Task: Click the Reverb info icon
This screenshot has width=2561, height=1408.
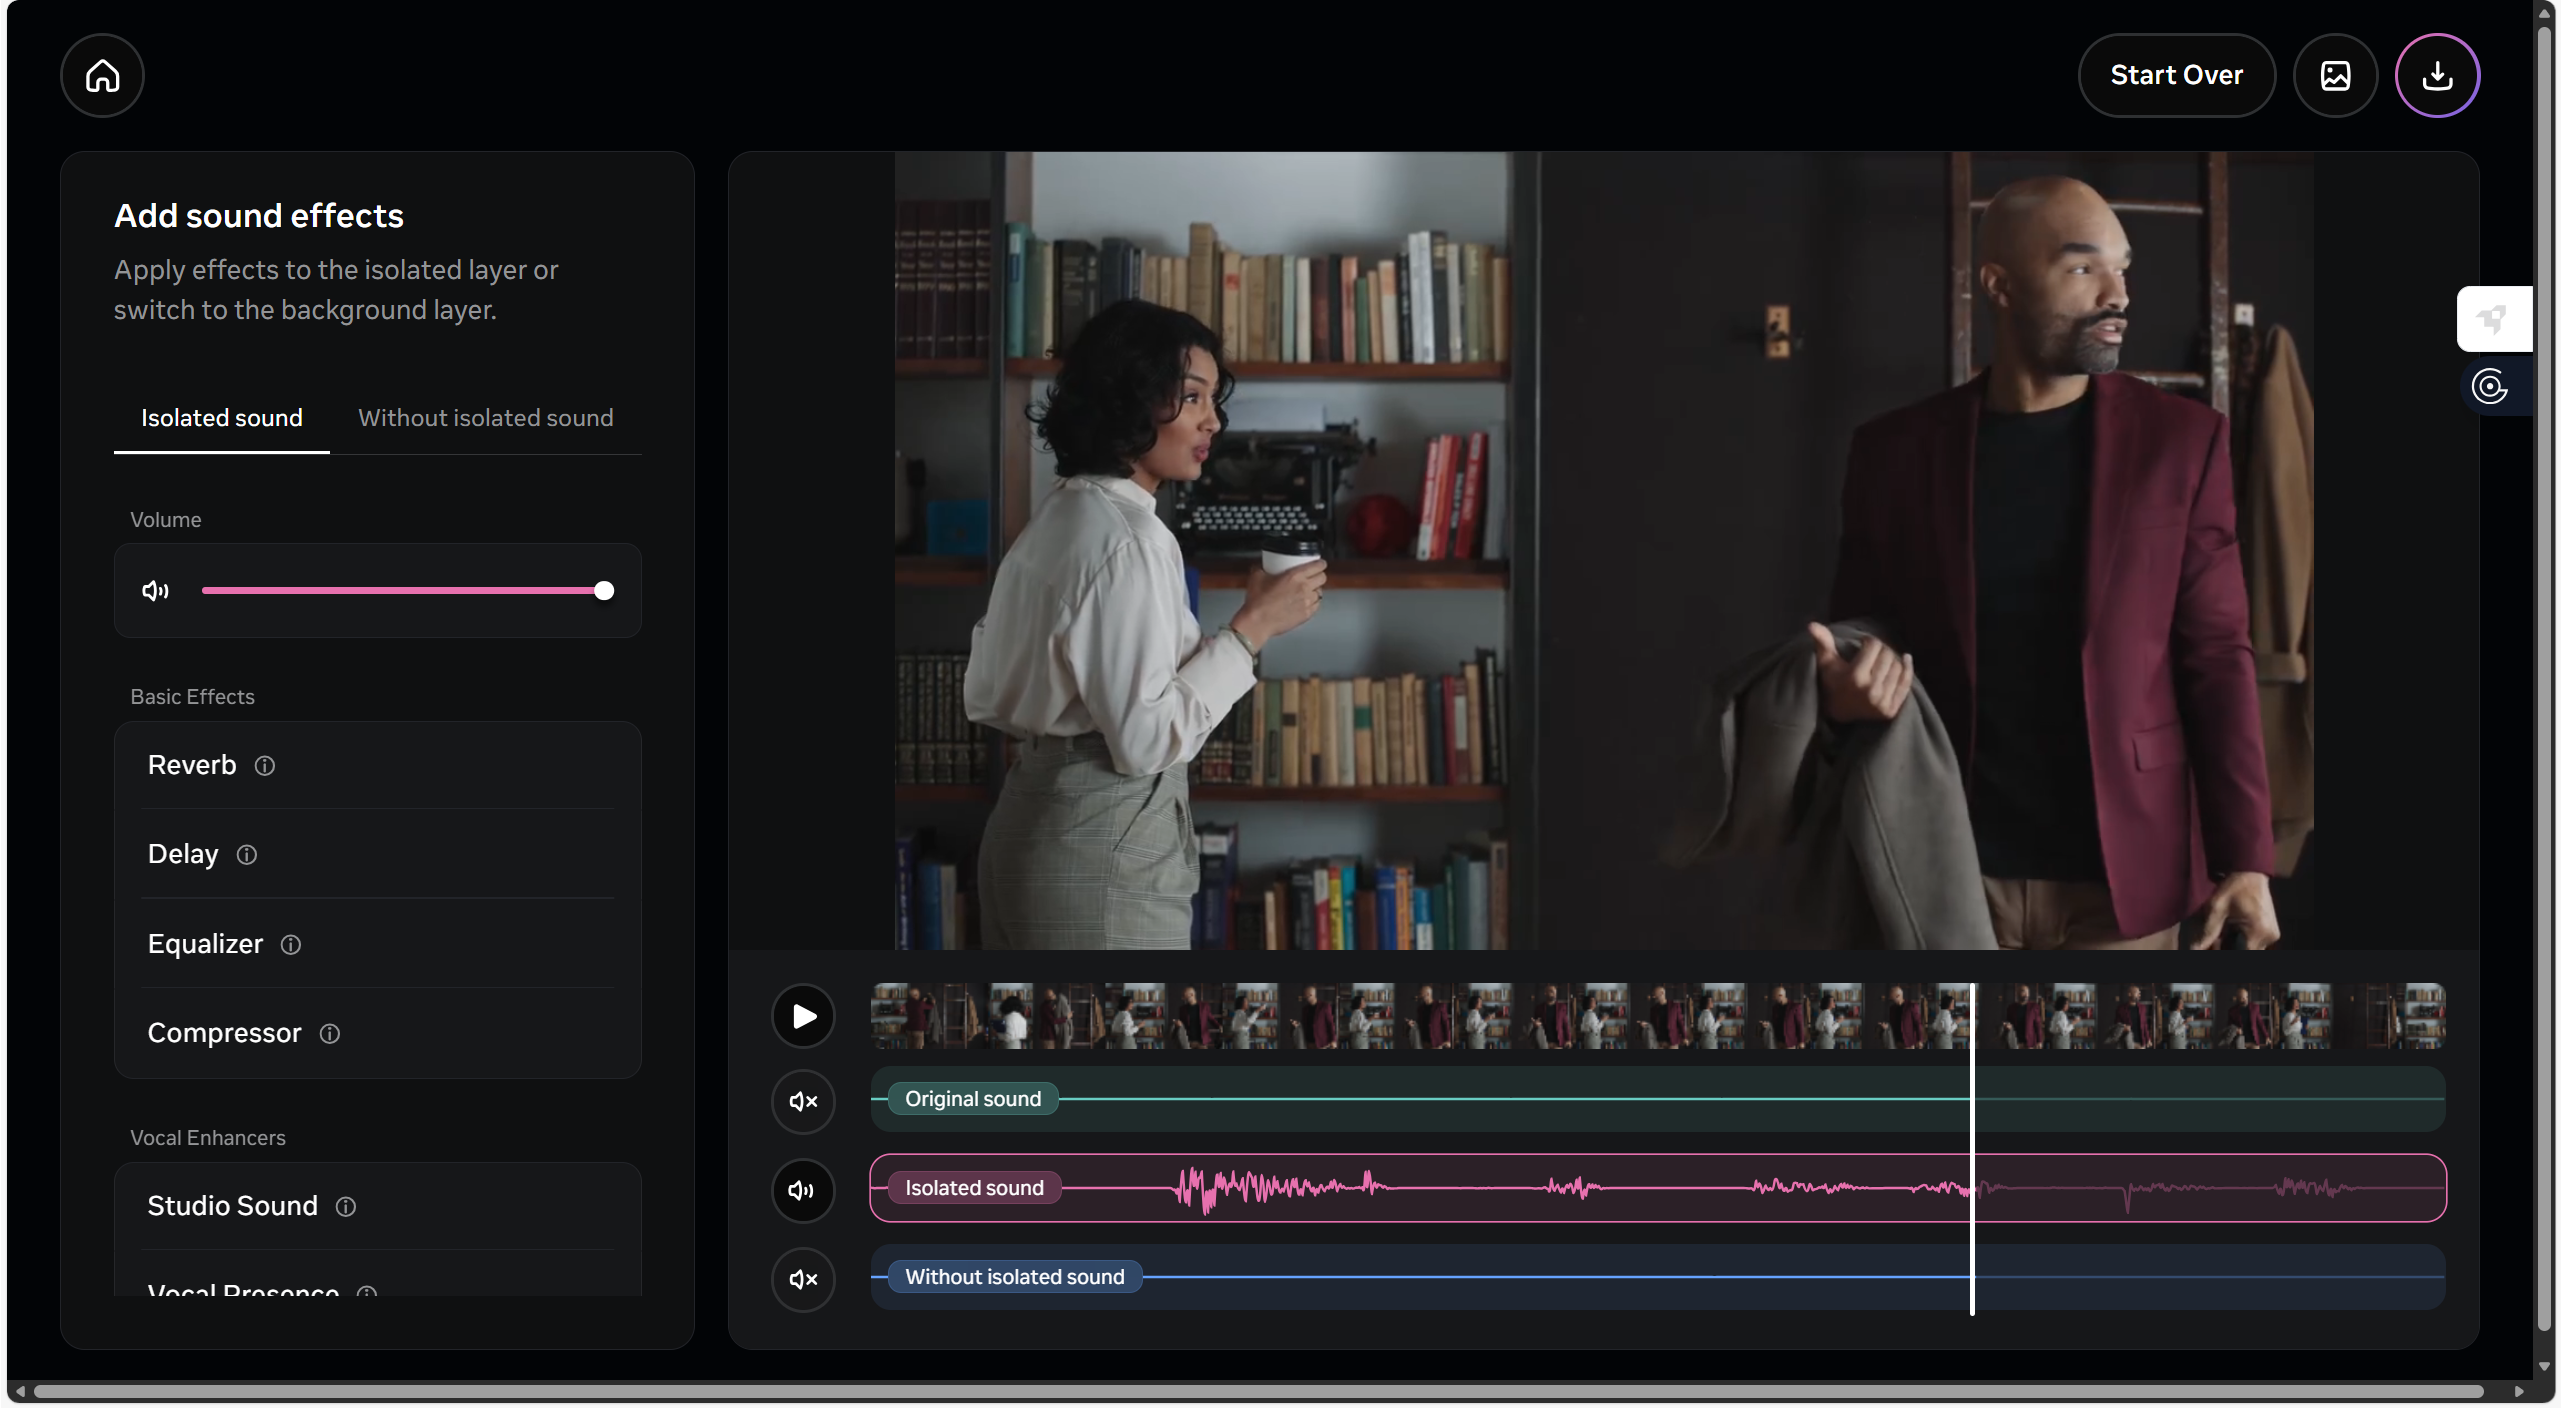Action: pos(265,766)
